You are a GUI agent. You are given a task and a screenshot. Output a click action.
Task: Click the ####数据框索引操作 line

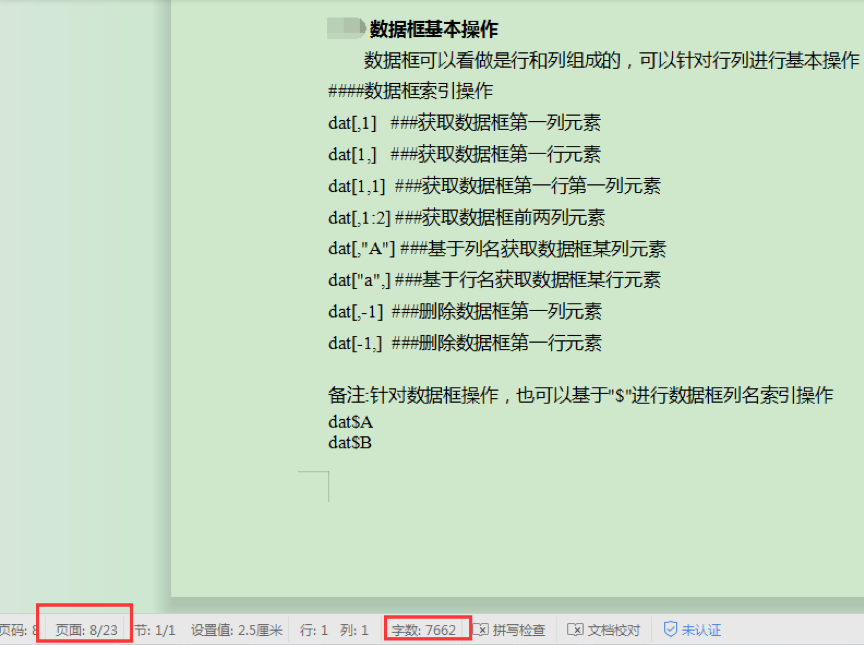410,92
